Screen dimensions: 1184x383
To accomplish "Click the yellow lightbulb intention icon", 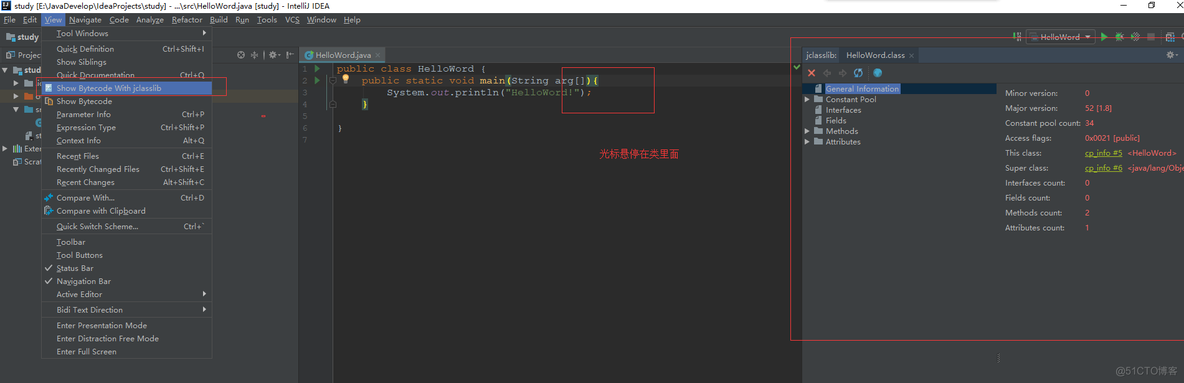I will pyautogui.click(x=346, y=79).
